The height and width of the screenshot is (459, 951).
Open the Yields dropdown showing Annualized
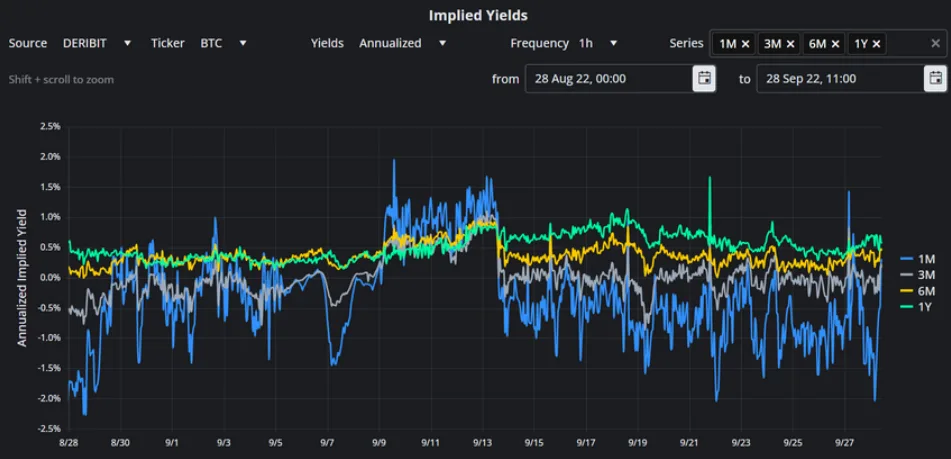pos(403,43)
